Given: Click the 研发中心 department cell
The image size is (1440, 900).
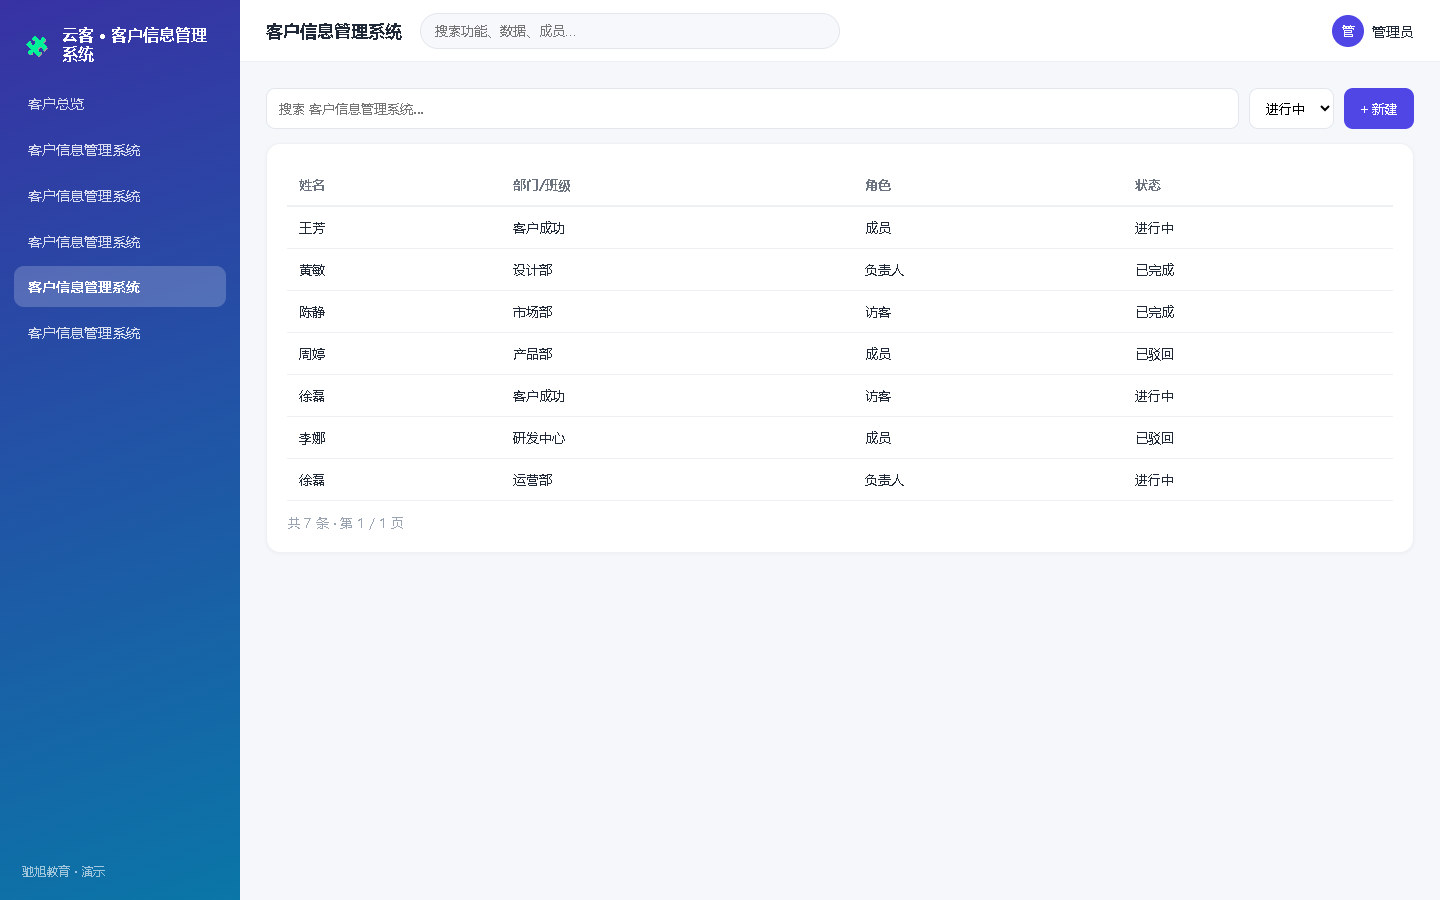Looking at the screenshot, I should pos(539,438).
